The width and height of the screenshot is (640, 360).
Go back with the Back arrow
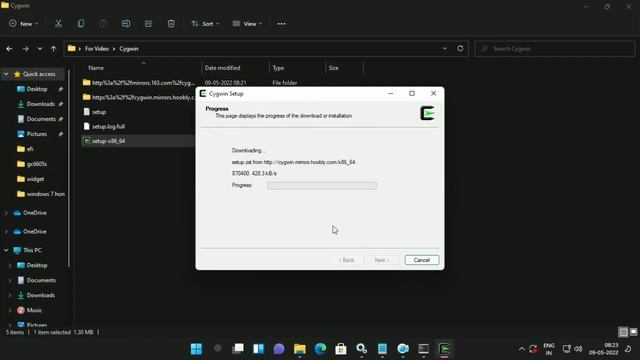click(x=9, y=49)
